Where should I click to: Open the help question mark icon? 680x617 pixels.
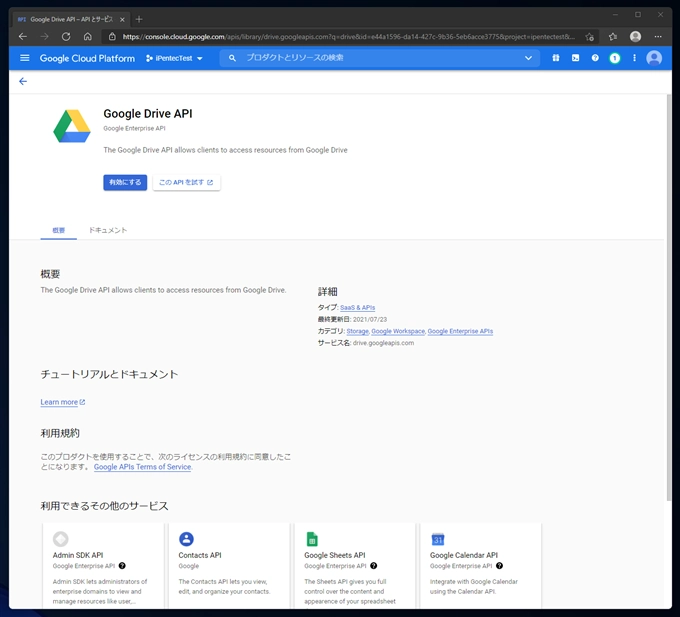coord(595,58)
